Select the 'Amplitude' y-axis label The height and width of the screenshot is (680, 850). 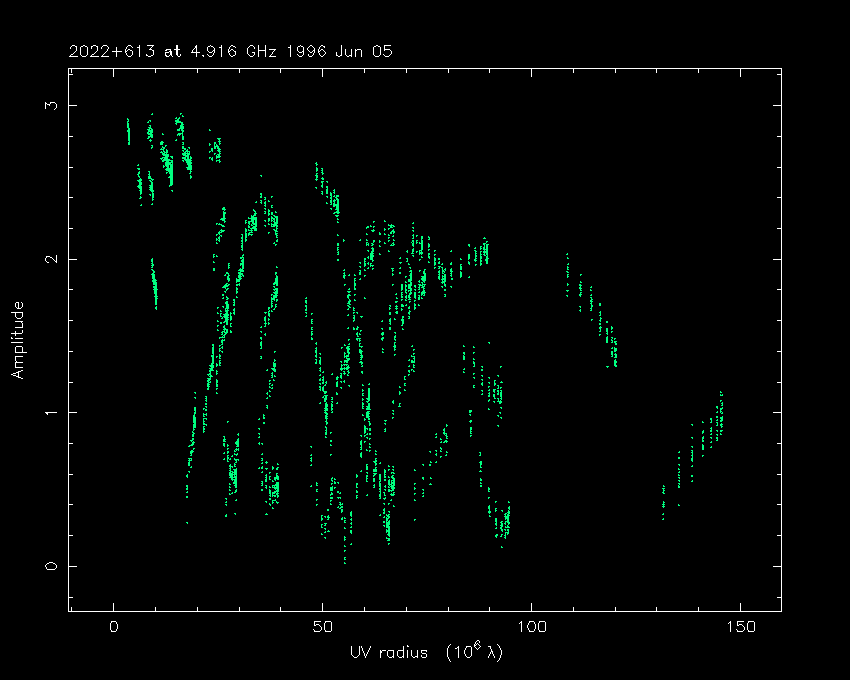coord(17,340)
